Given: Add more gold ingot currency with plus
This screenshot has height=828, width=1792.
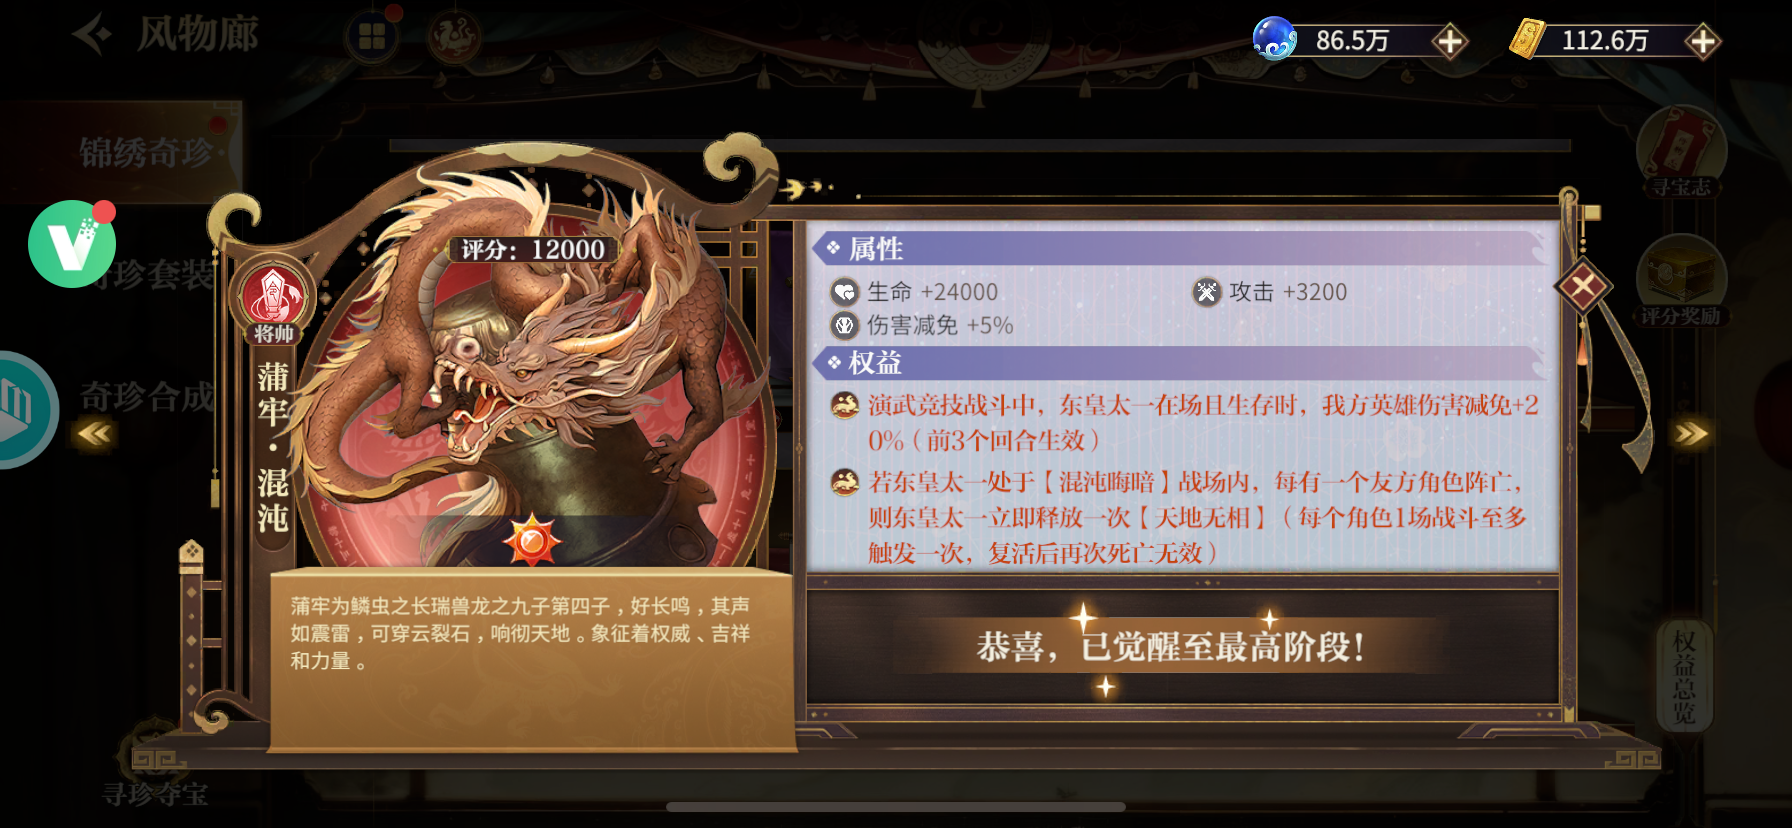Looking at the screenshot, I should click(x=1702, y=41).
